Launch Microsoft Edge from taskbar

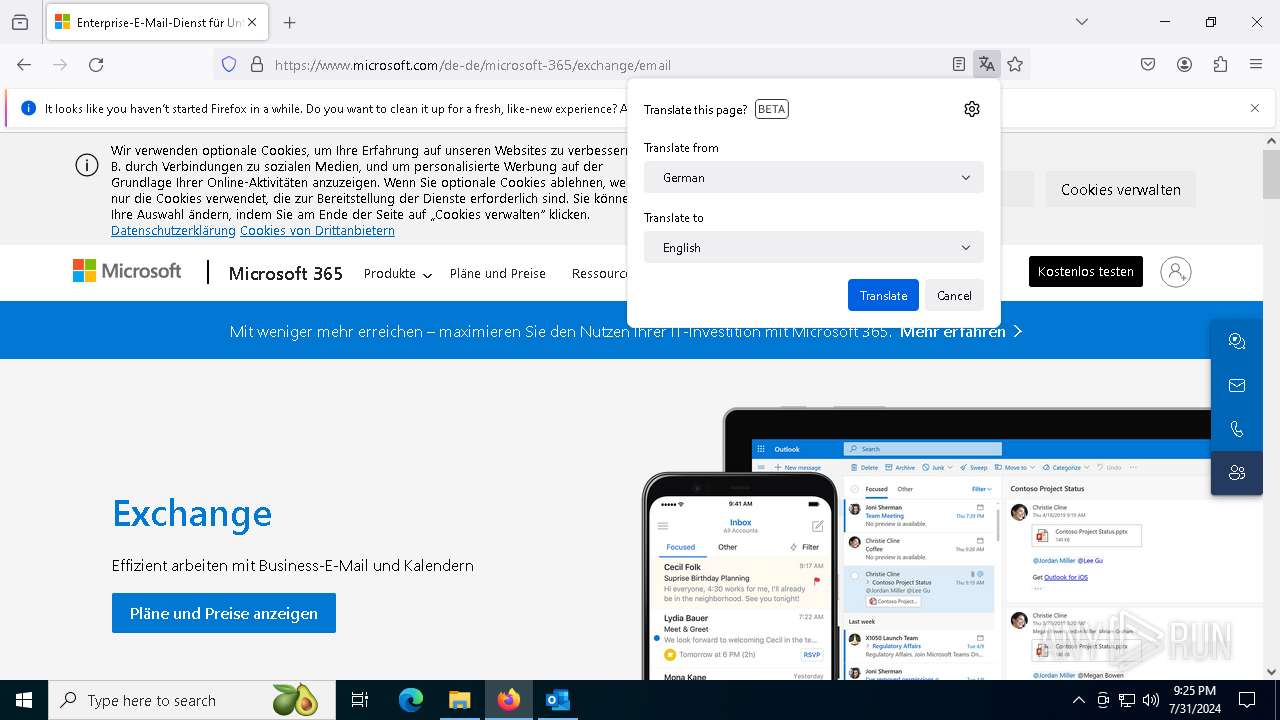click(411, 700)
